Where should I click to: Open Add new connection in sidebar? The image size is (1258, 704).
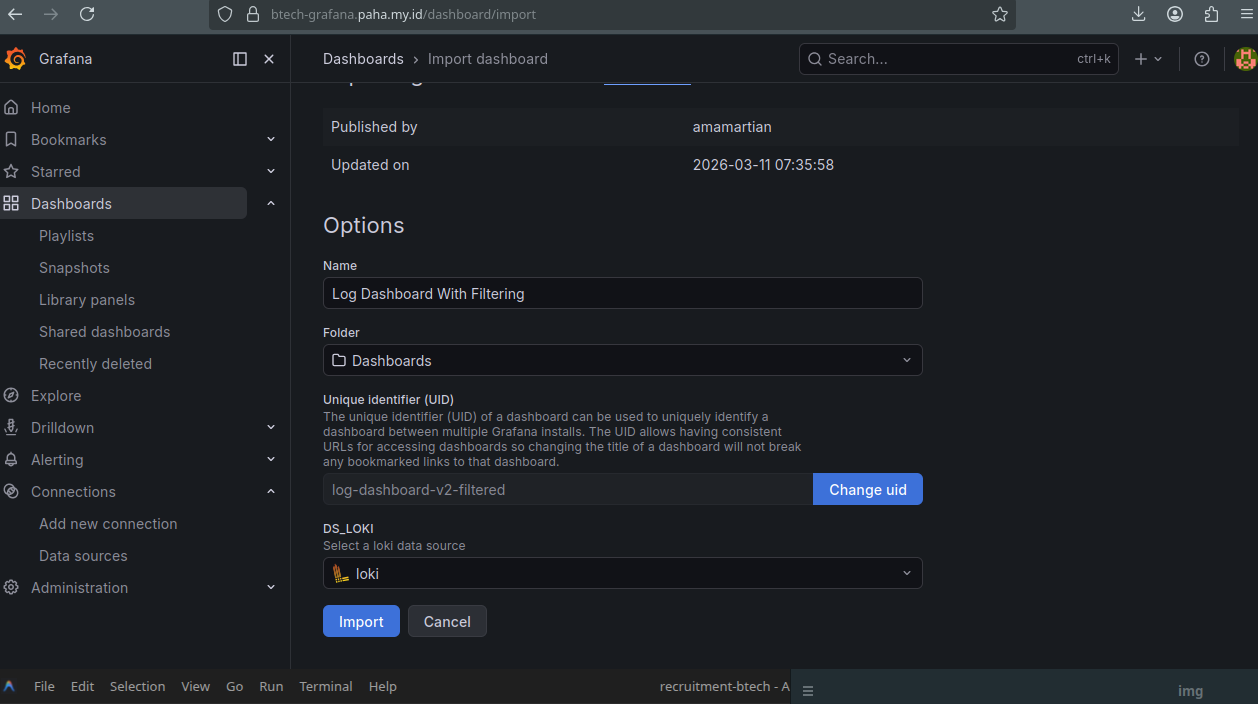pyautogui.click(x=108, y=523)
